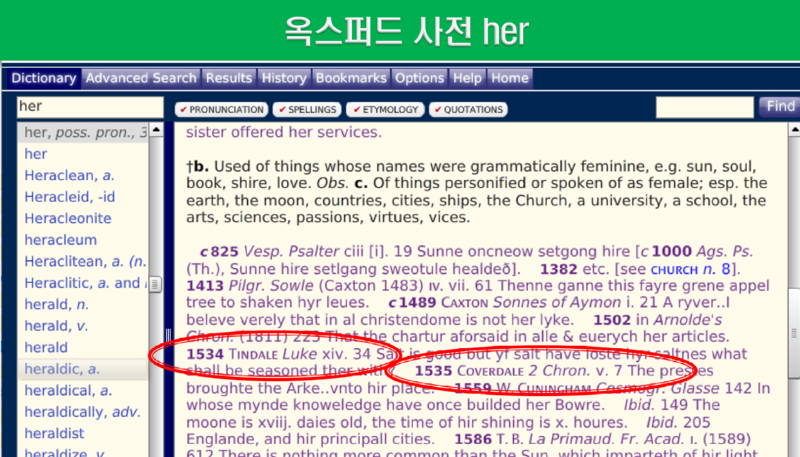Toggle the SPELLINGS display option

point(308,110)
